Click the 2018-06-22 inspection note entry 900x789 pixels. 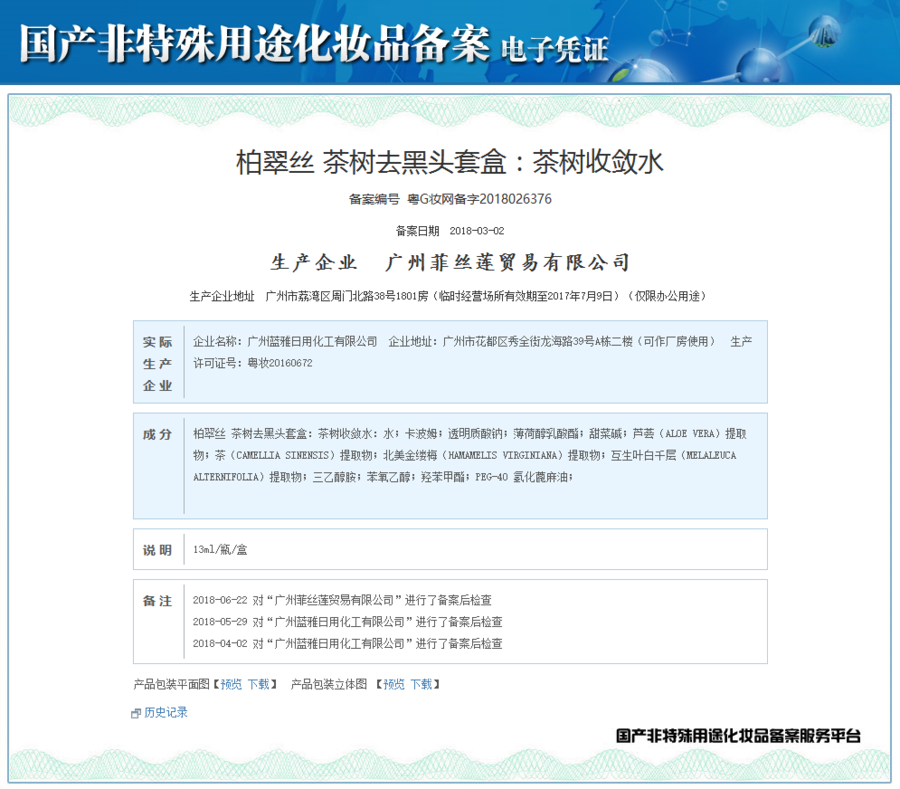(x=341, y=600)
